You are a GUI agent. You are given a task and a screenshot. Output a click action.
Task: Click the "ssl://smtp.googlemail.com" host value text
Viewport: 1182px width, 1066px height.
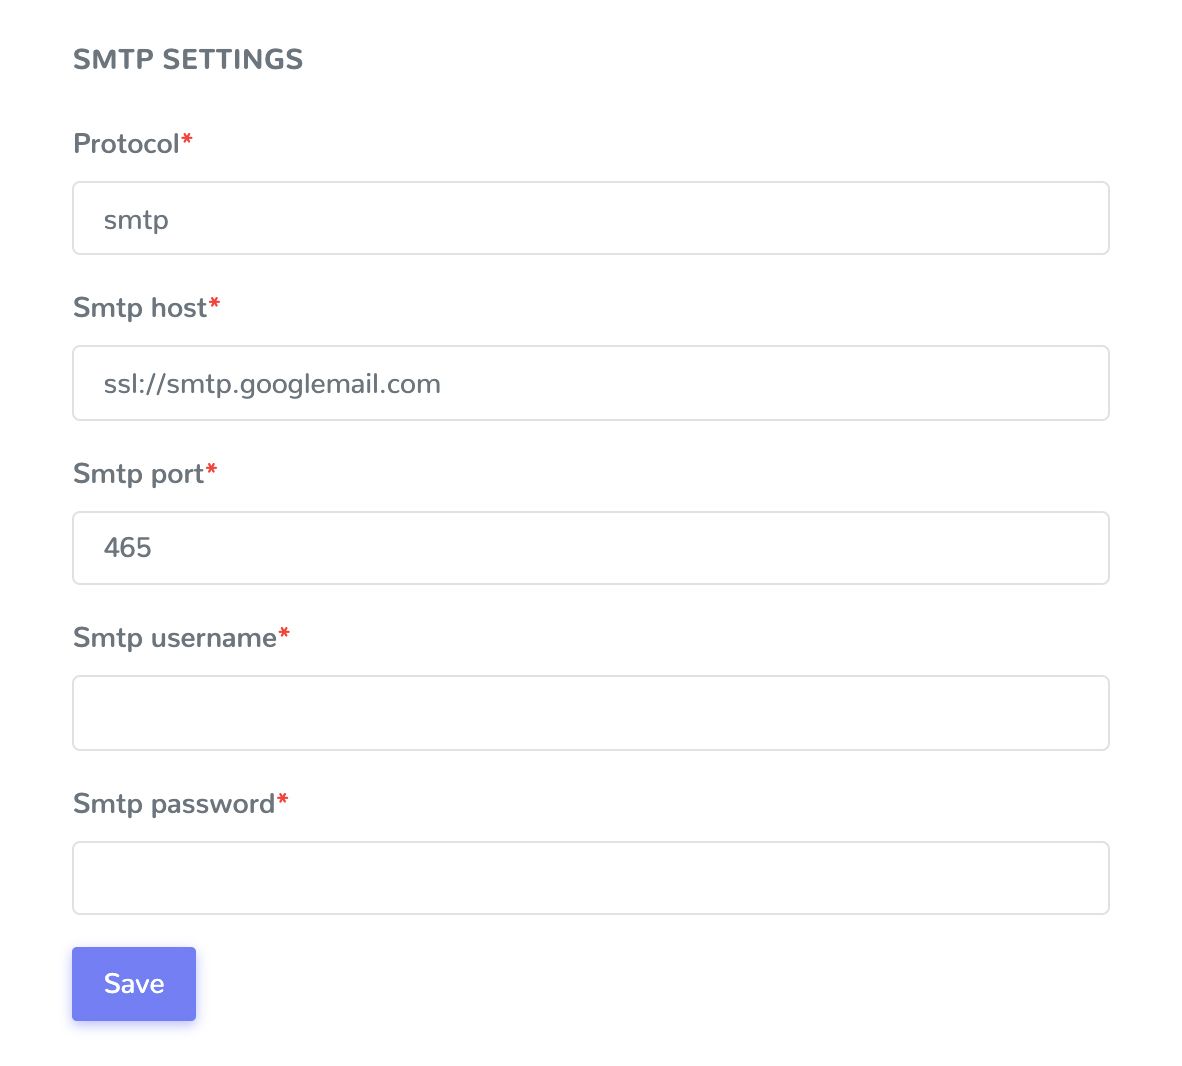coord(272,384)
